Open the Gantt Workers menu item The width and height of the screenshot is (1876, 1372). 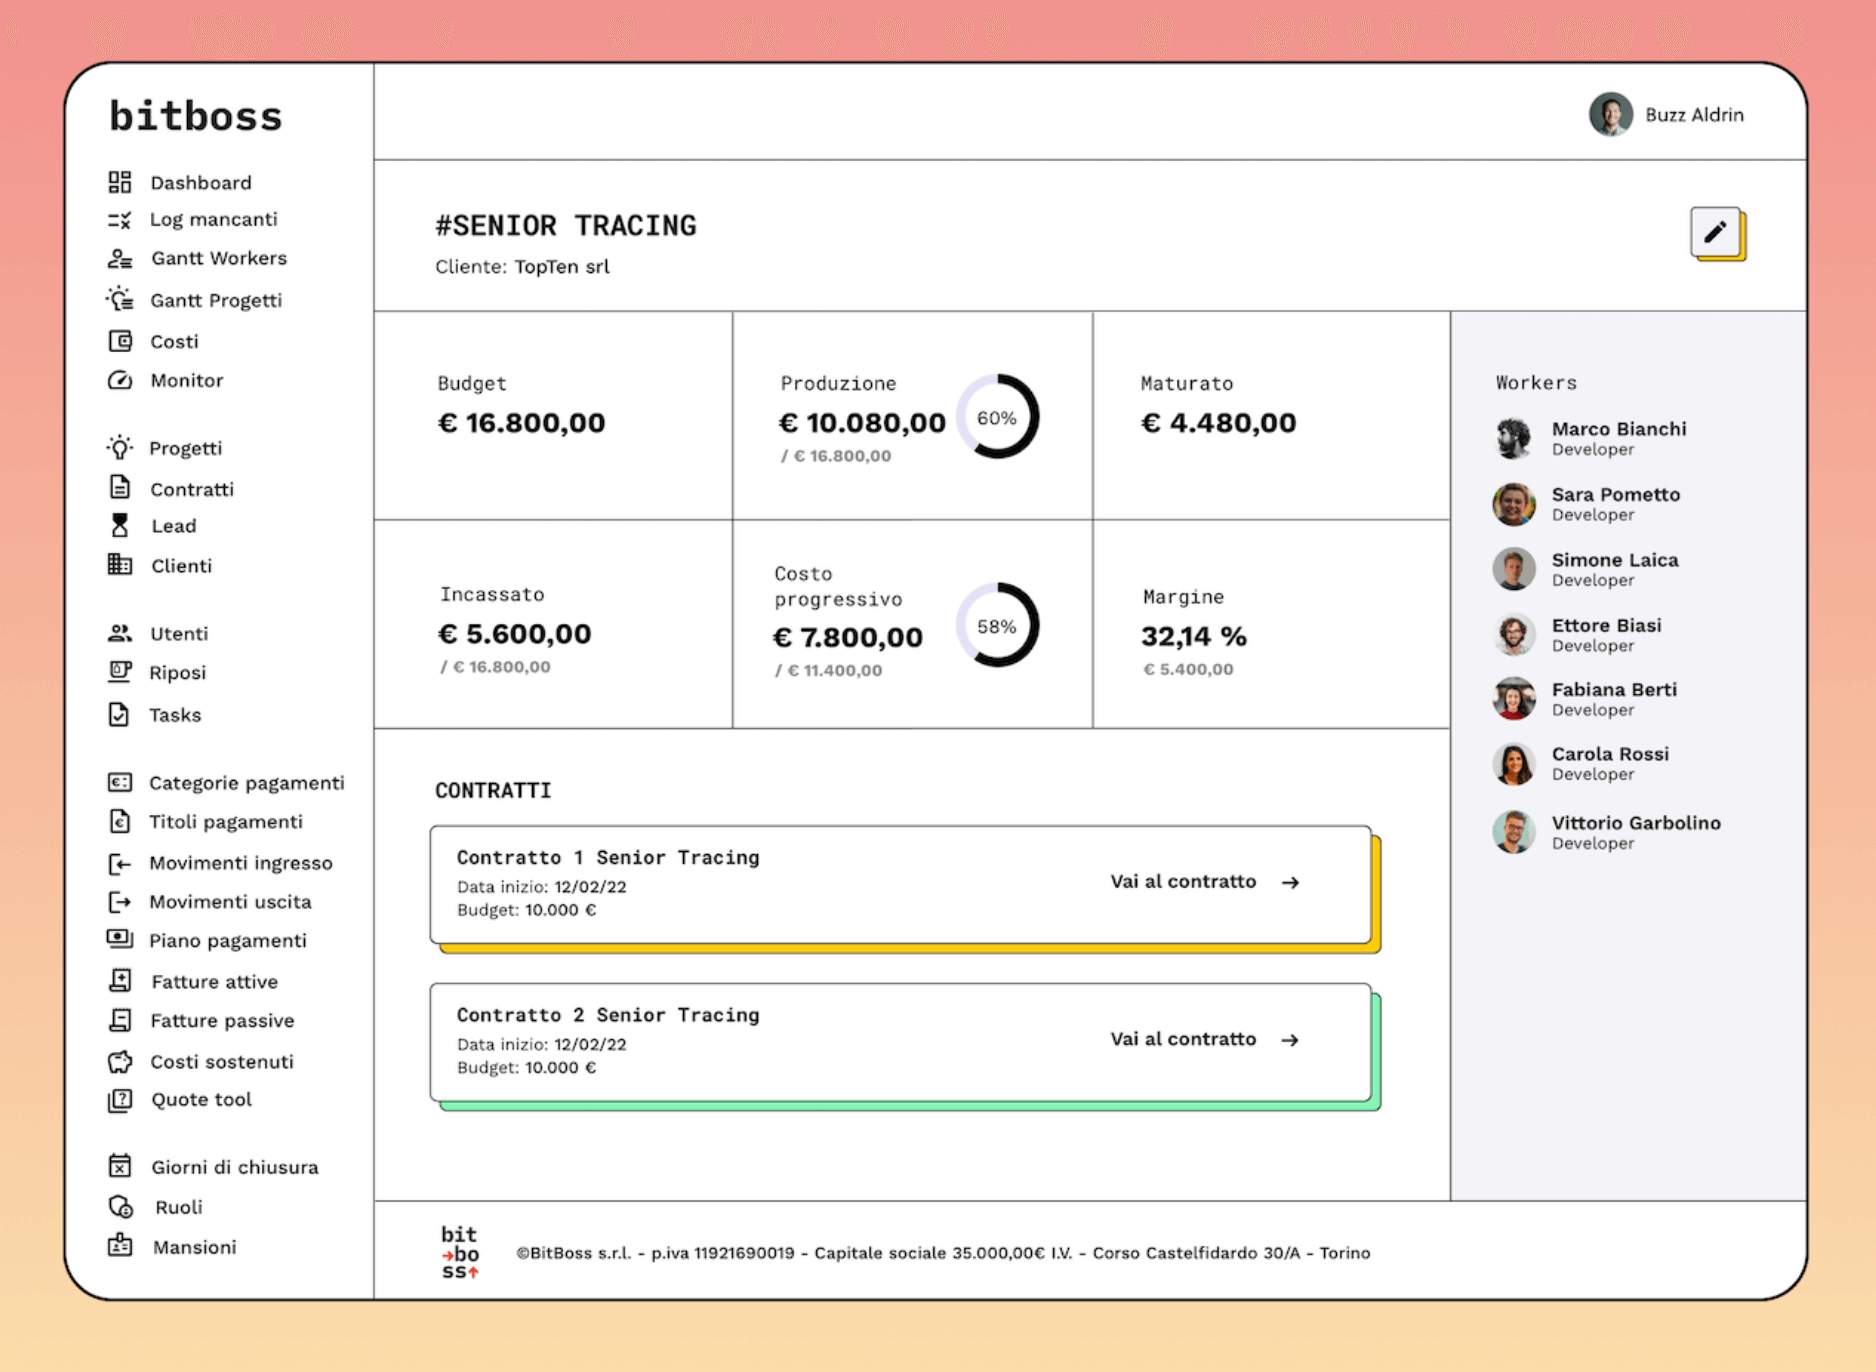[x=218, y=258]
